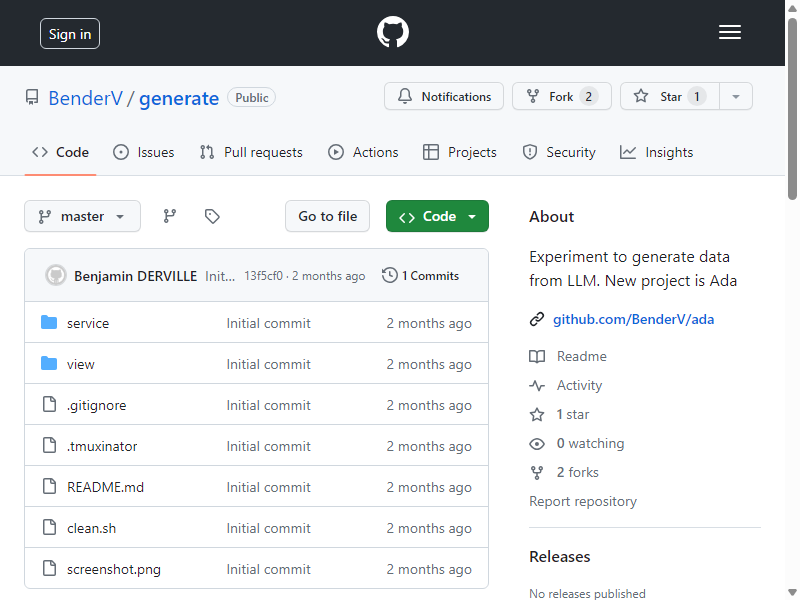Viewport: 800px width, 600px height.
Task: Click Benjamin DERVILLE's avatar
Action: point(56,276)
